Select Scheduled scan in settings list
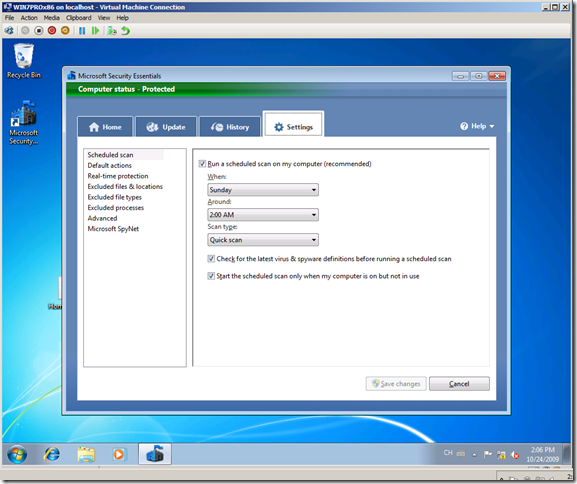Viewport: 577px width, 484px height. coord(110,155)
